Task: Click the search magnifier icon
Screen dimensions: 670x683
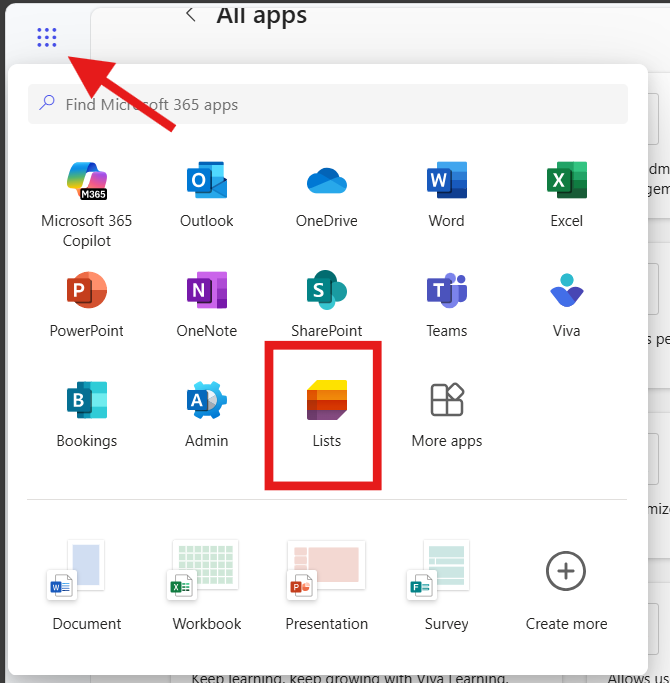Action: tap(47, 103)
